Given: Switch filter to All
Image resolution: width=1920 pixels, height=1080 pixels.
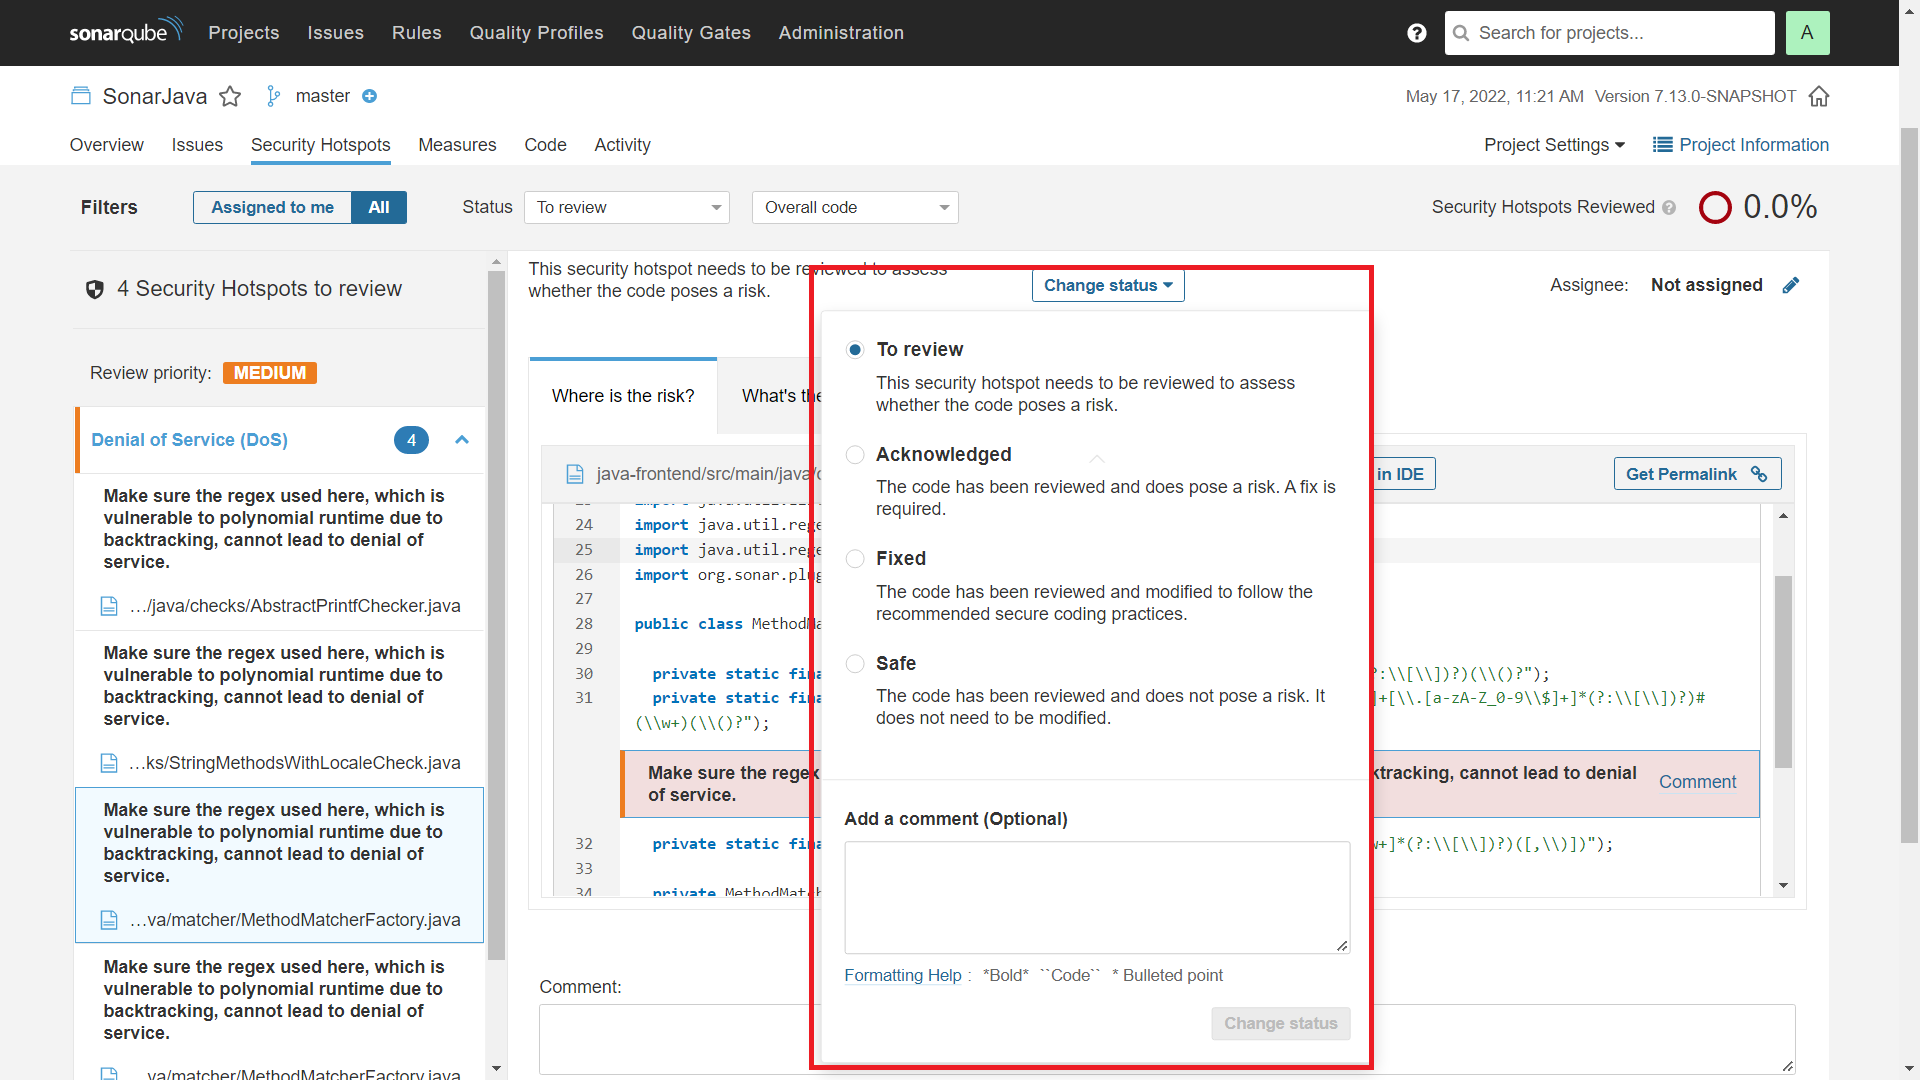Looking at the screenshot, I should pos(379,207).
